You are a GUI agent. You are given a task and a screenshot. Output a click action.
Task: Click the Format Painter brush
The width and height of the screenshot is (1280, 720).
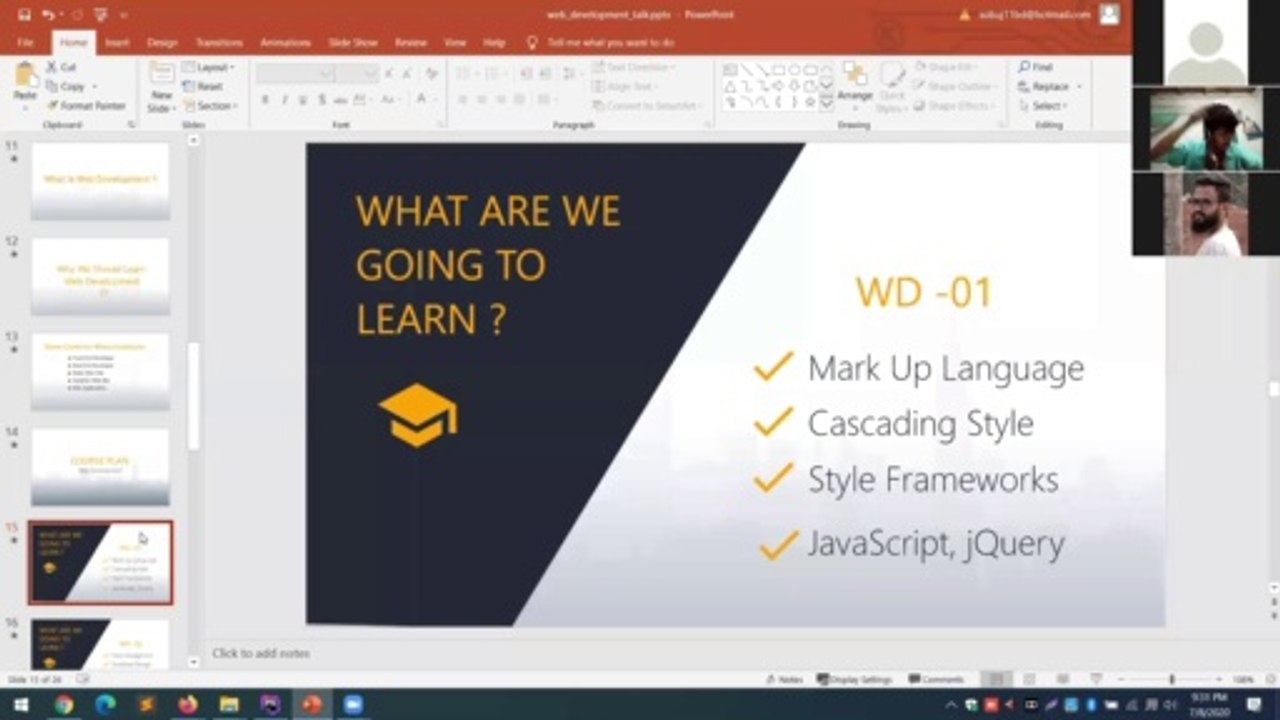click(x=86, y=105)
